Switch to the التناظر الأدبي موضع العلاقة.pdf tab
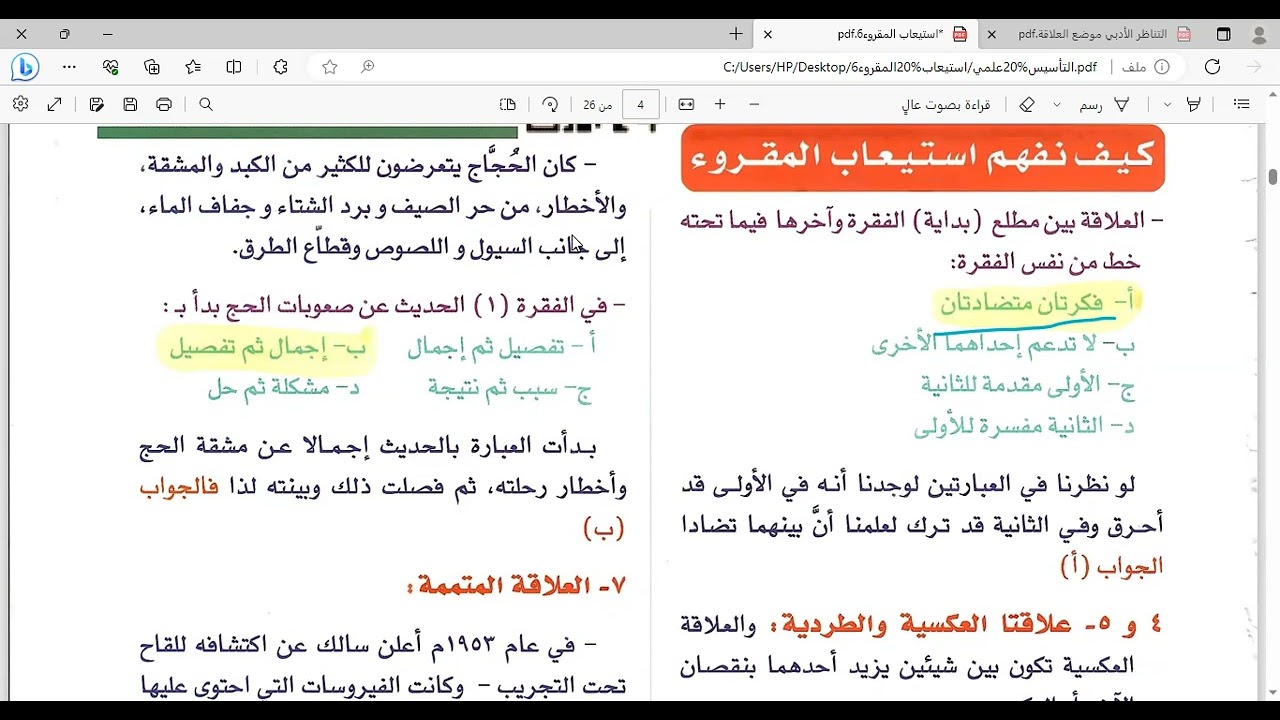 click(x=1091, y=34)
